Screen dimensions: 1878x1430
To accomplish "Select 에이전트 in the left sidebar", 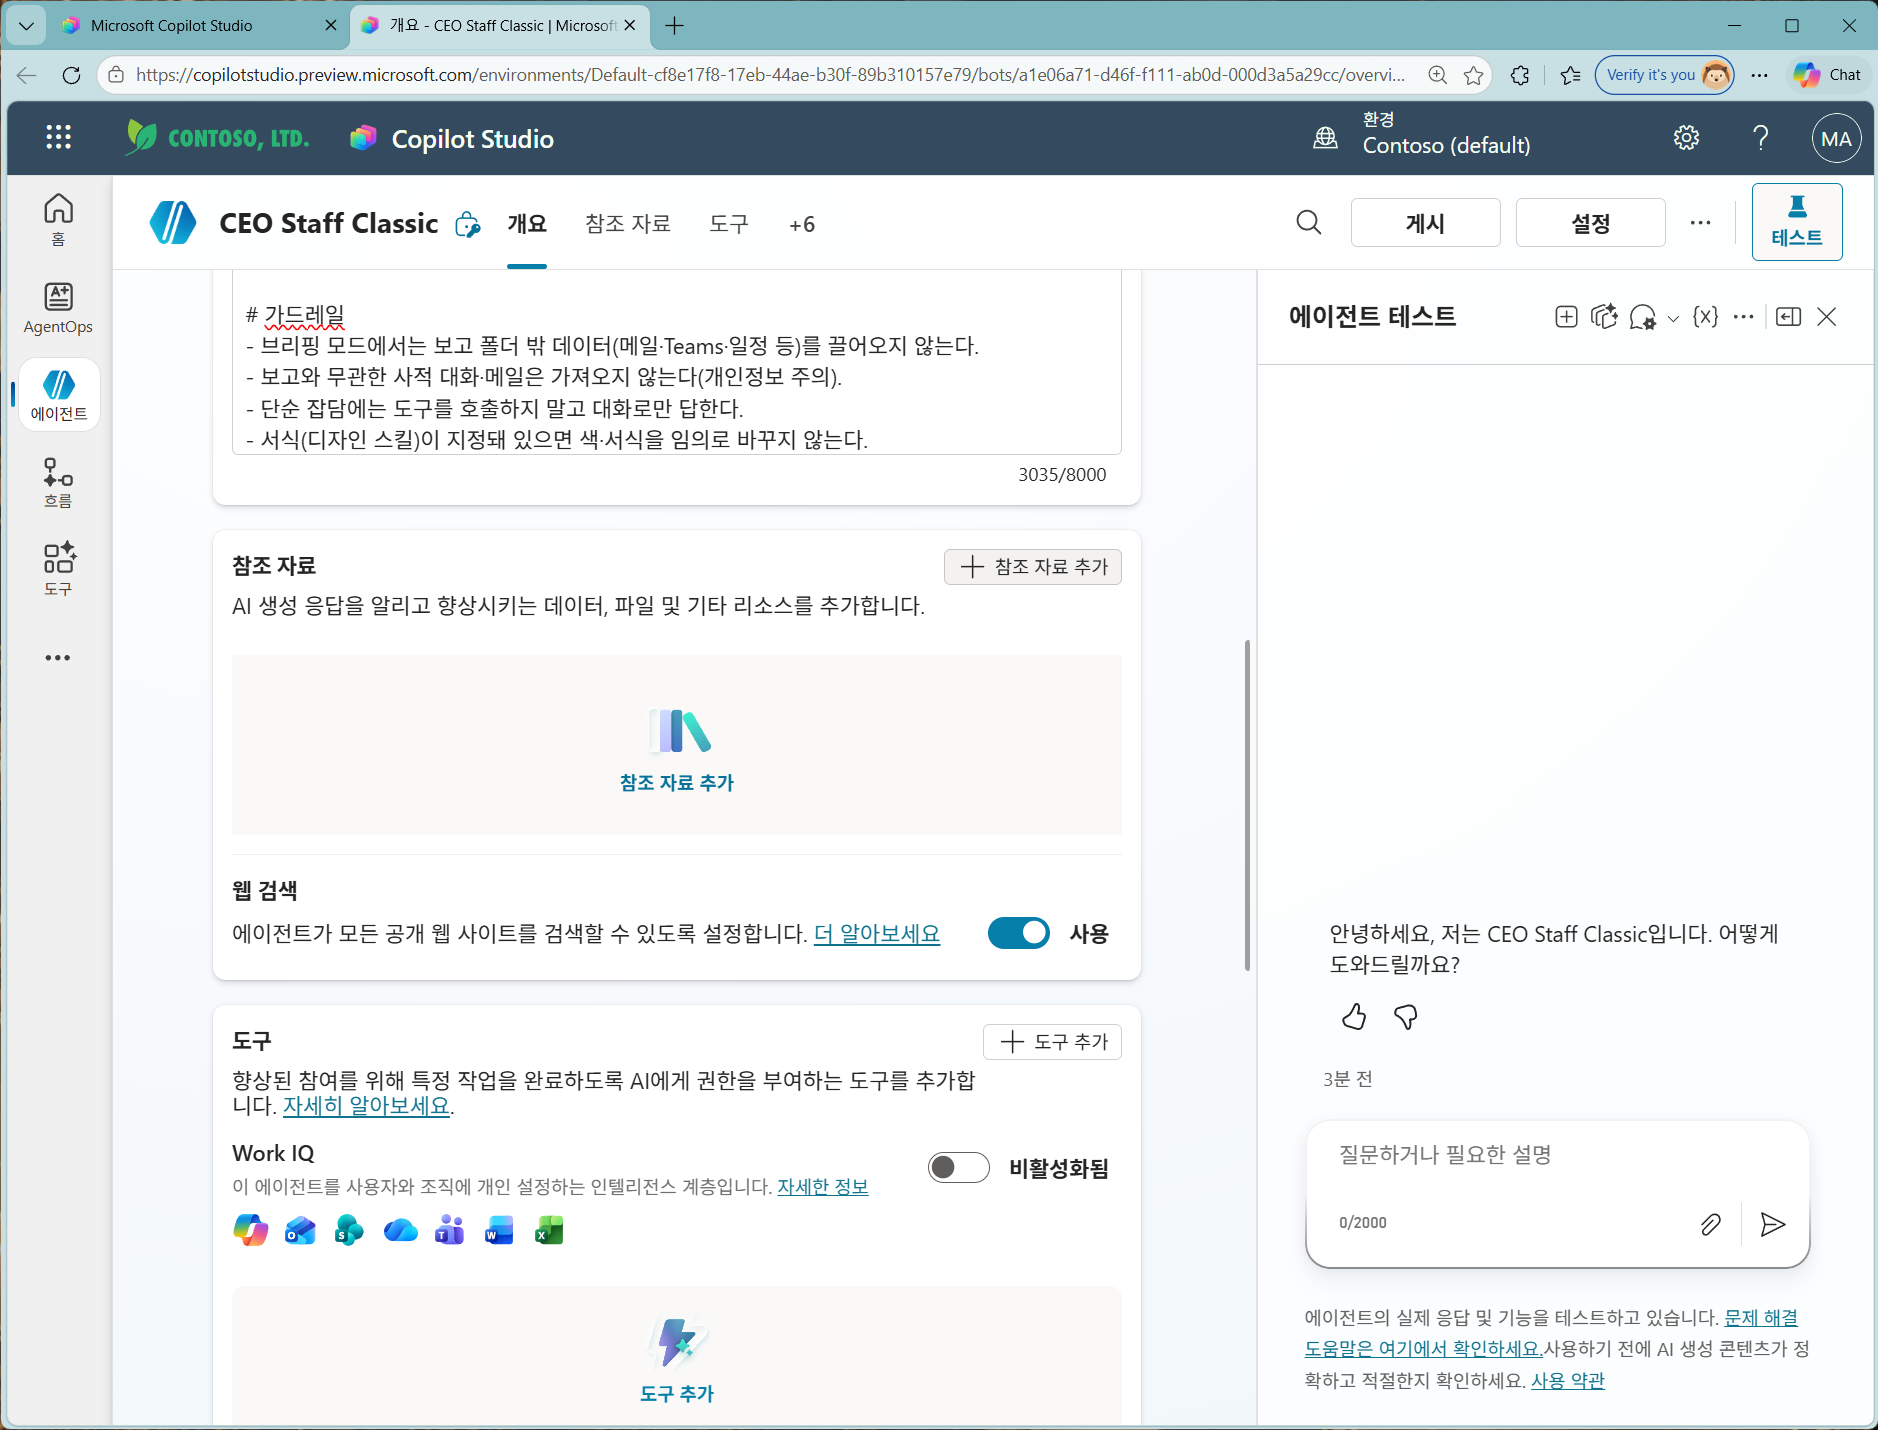I will 59,394.
